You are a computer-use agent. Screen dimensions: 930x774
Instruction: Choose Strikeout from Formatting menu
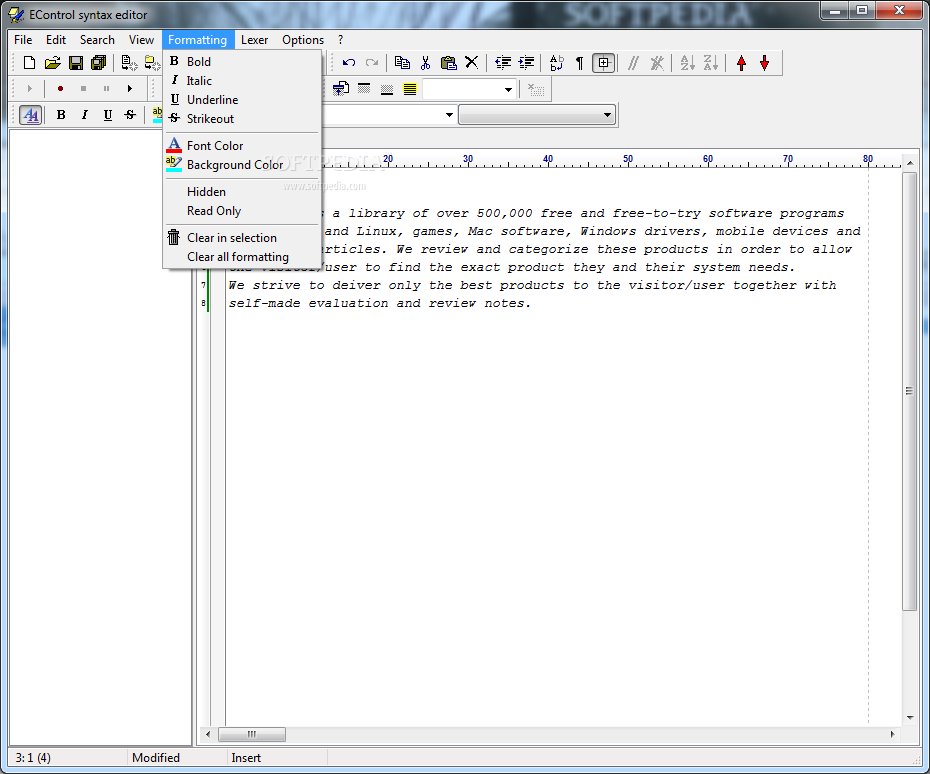click(242, 119)
